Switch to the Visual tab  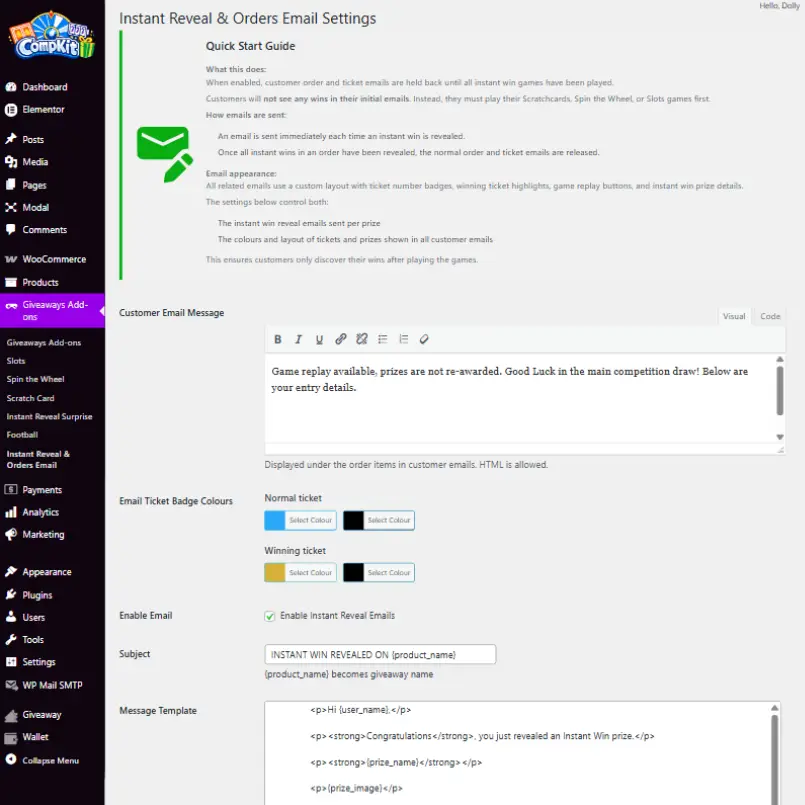[x=734, y=315]
